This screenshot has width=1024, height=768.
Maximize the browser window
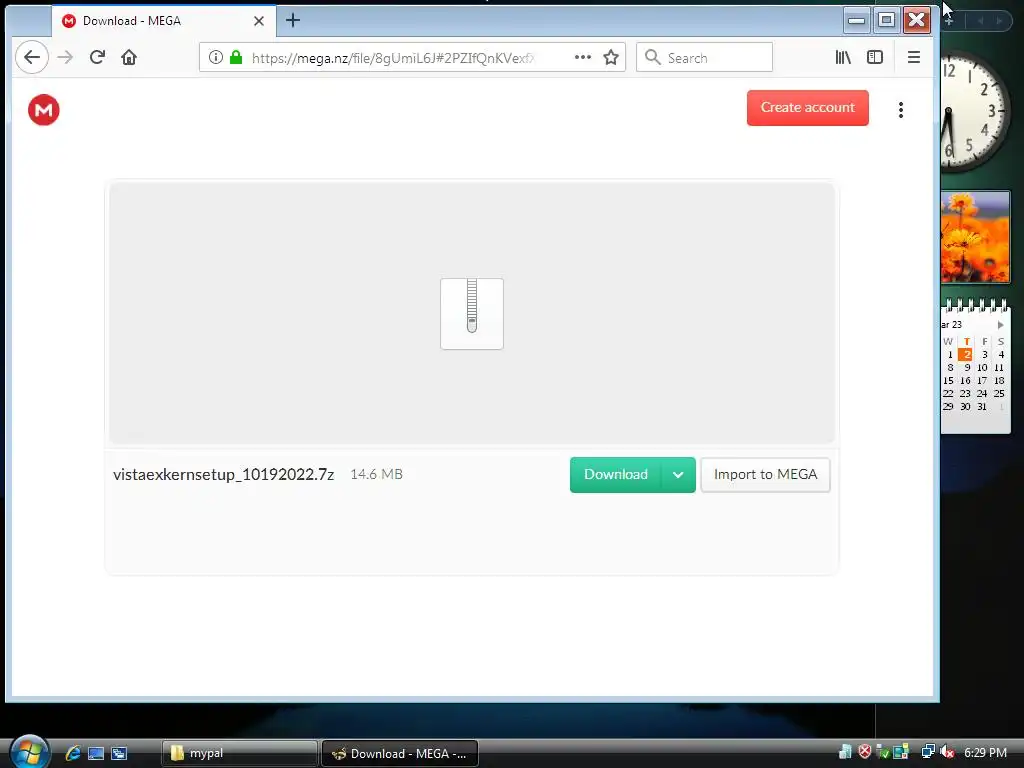coord(886,20)
